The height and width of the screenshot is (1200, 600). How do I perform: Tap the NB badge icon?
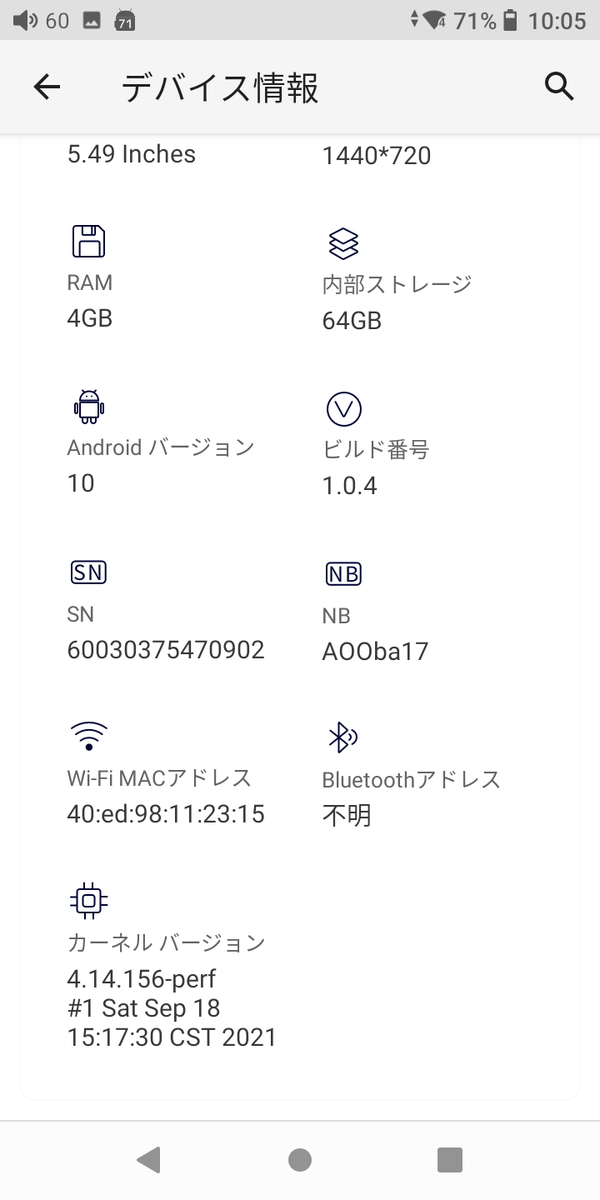pos(345,573)
